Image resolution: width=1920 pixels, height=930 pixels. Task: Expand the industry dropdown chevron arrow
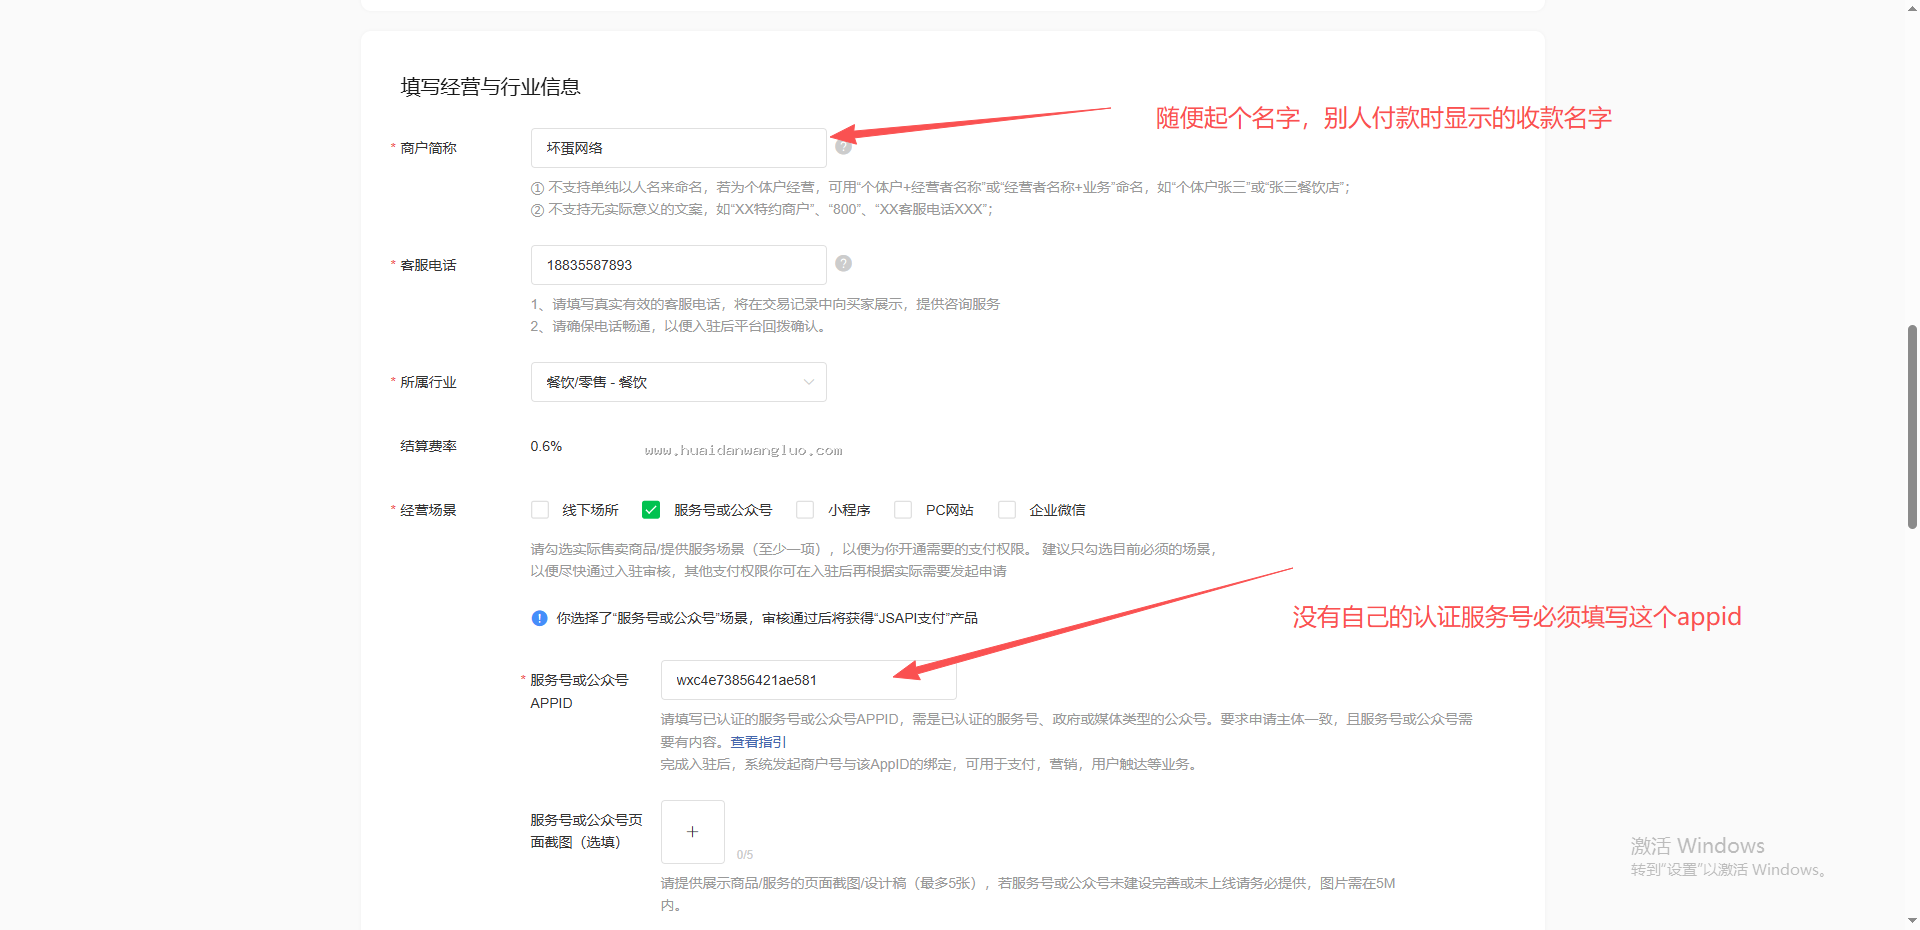(x=808, y=382)
